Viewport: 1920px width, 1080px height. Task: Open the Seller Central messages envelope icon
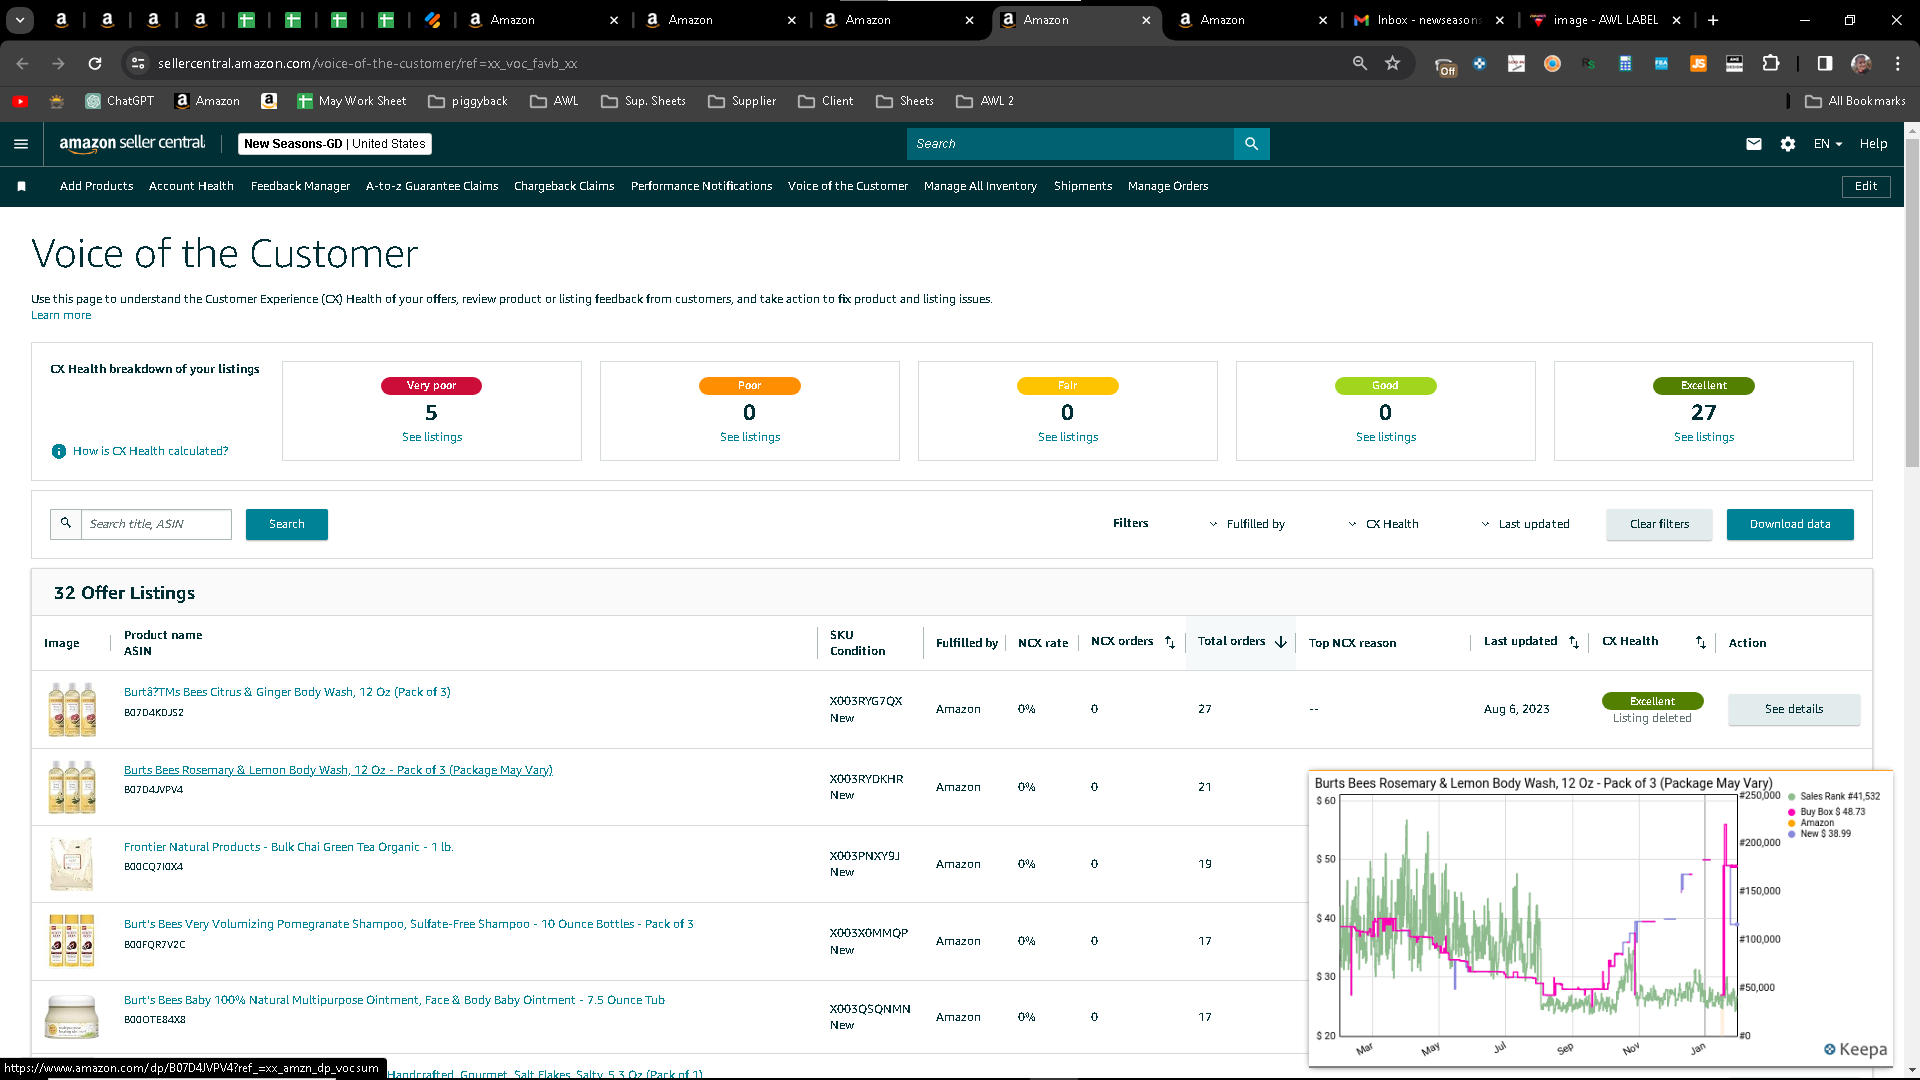pyautogui.click(x=1754, y=144)
